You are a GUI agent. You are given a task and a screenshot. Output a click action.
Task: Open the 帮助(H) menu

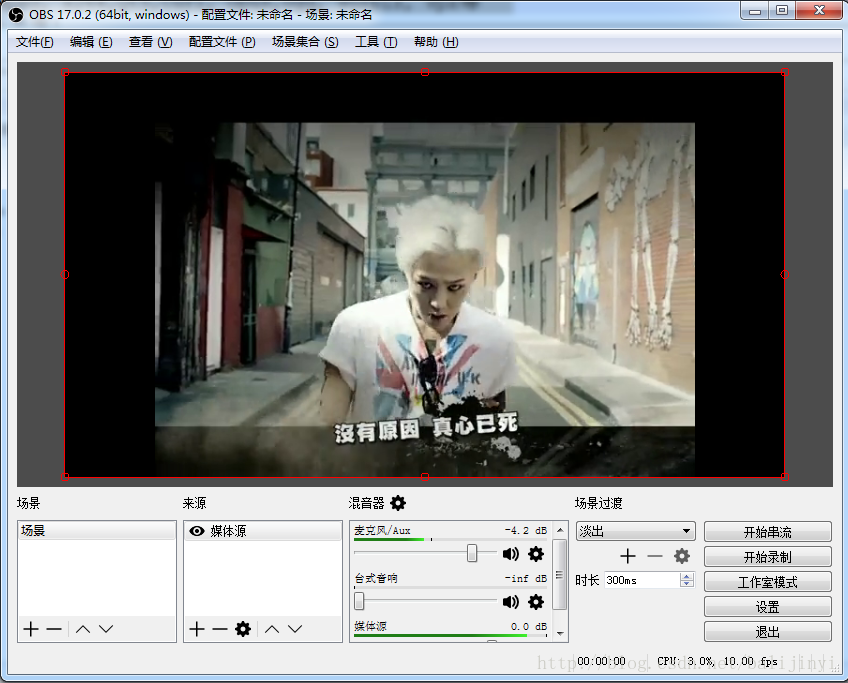pos(436,42)
